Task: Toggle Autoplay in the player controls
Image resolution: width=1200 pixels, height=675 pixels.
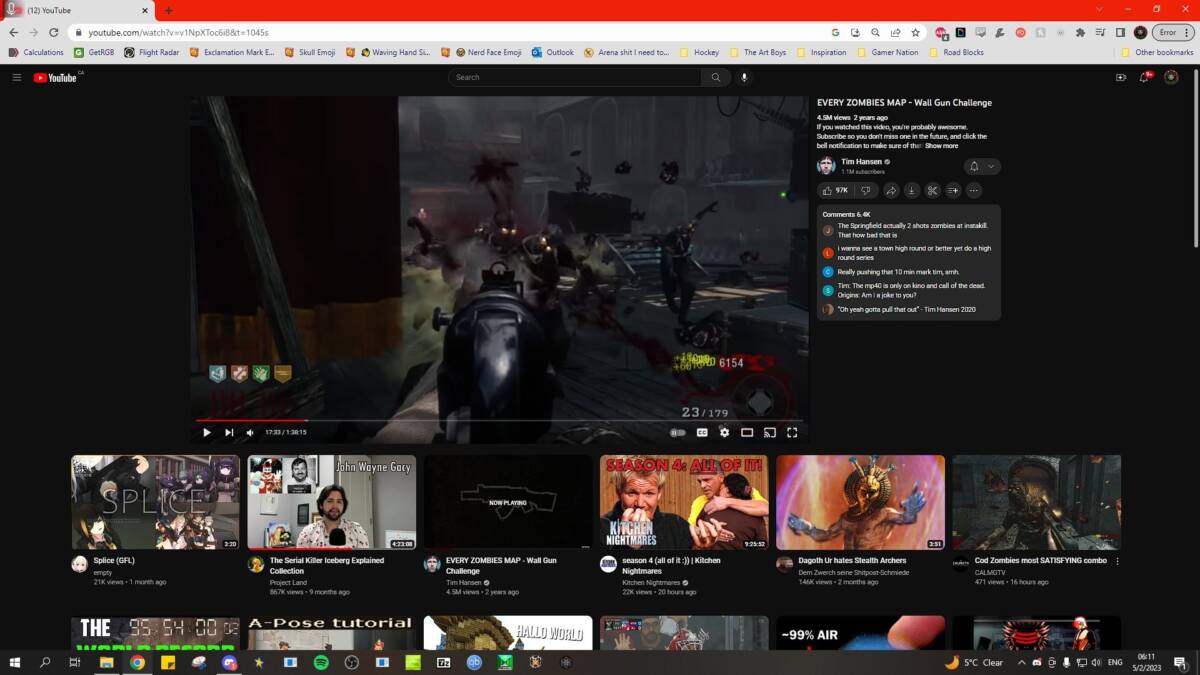Action: click(678, 432)
